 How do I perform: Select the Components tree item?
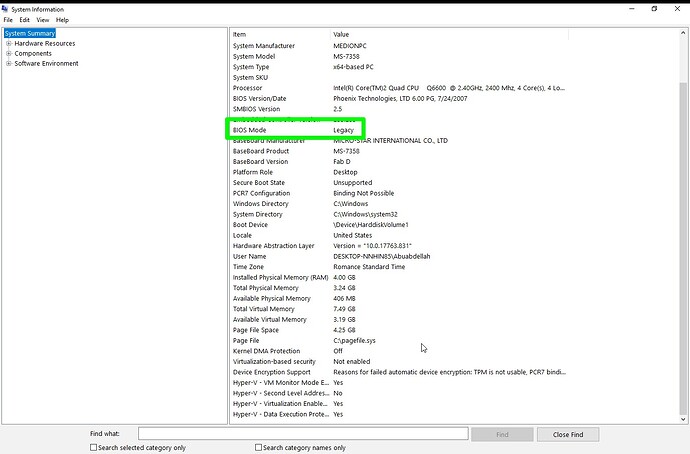coord(33,53)
